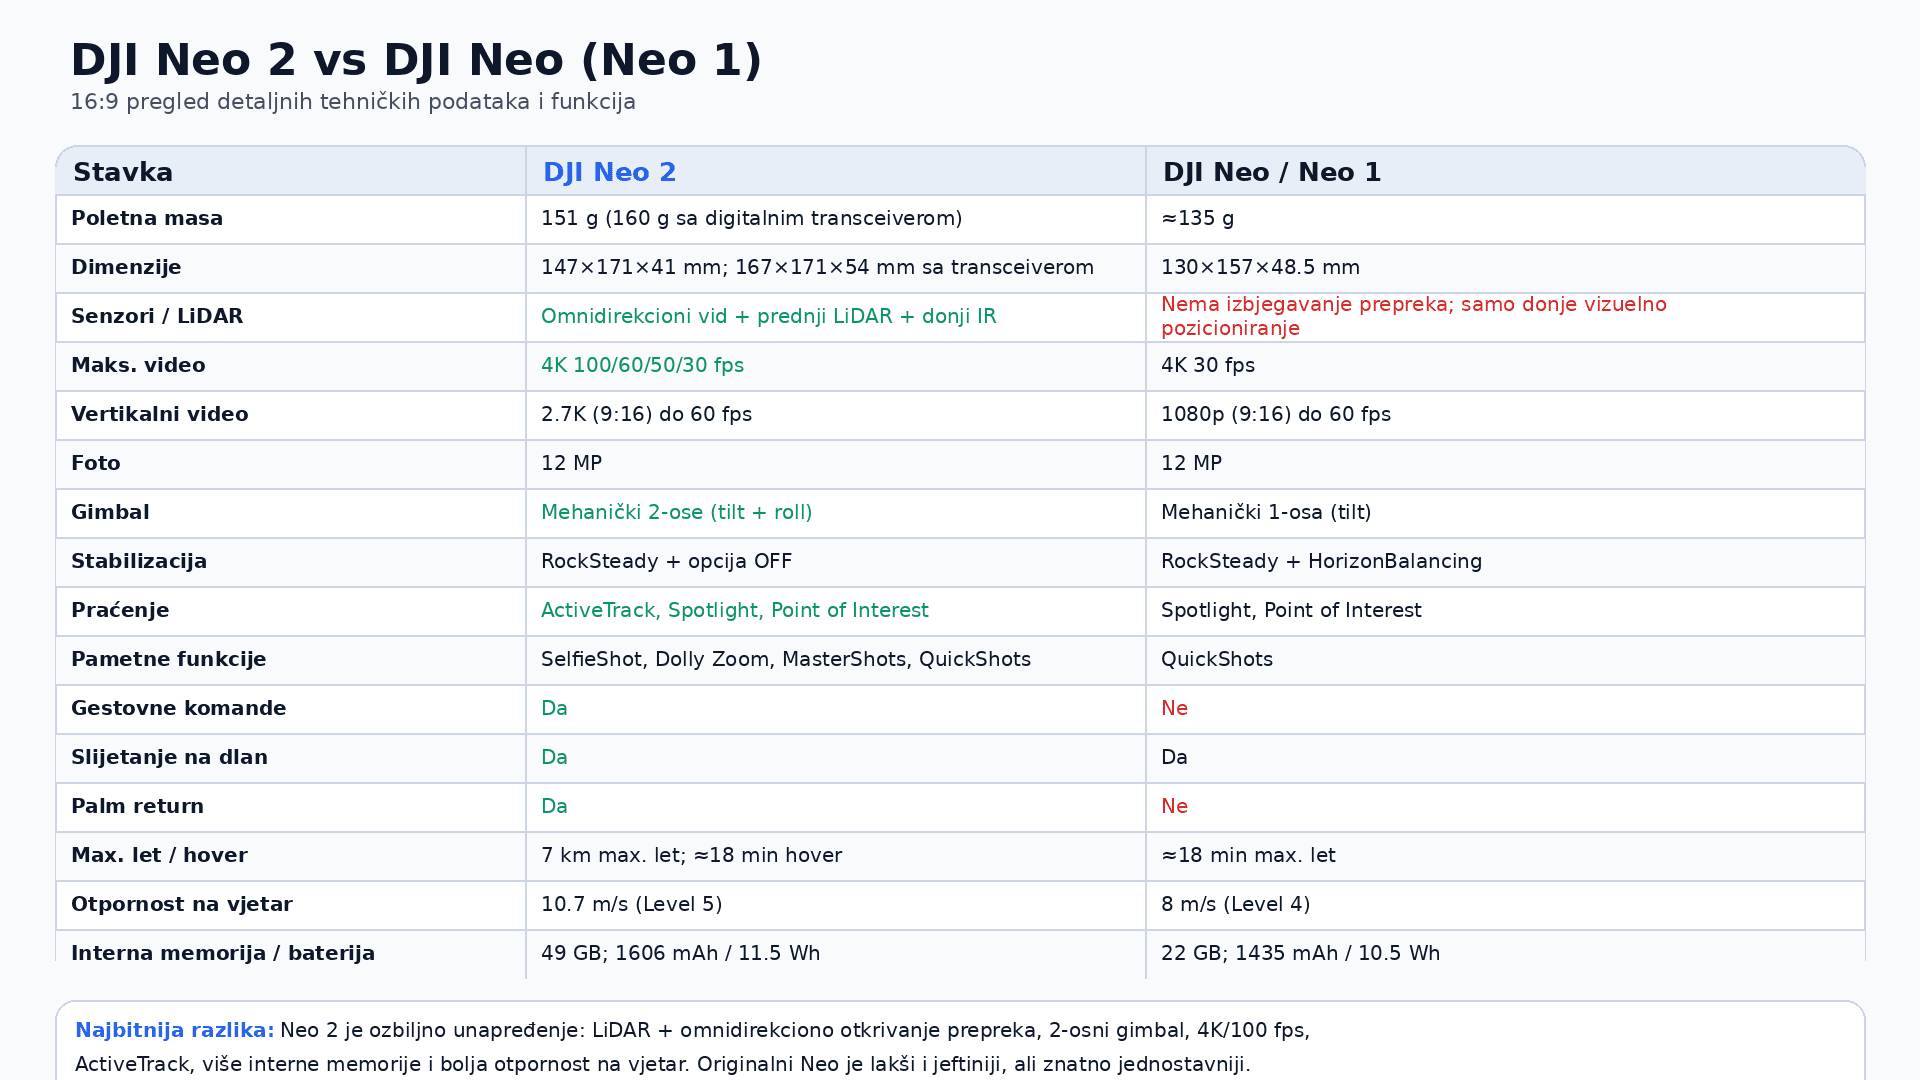
Task: Click the 'Omnidirekcioni vid + prednji LiDAR' cell
Action: (x=768, y=316)
